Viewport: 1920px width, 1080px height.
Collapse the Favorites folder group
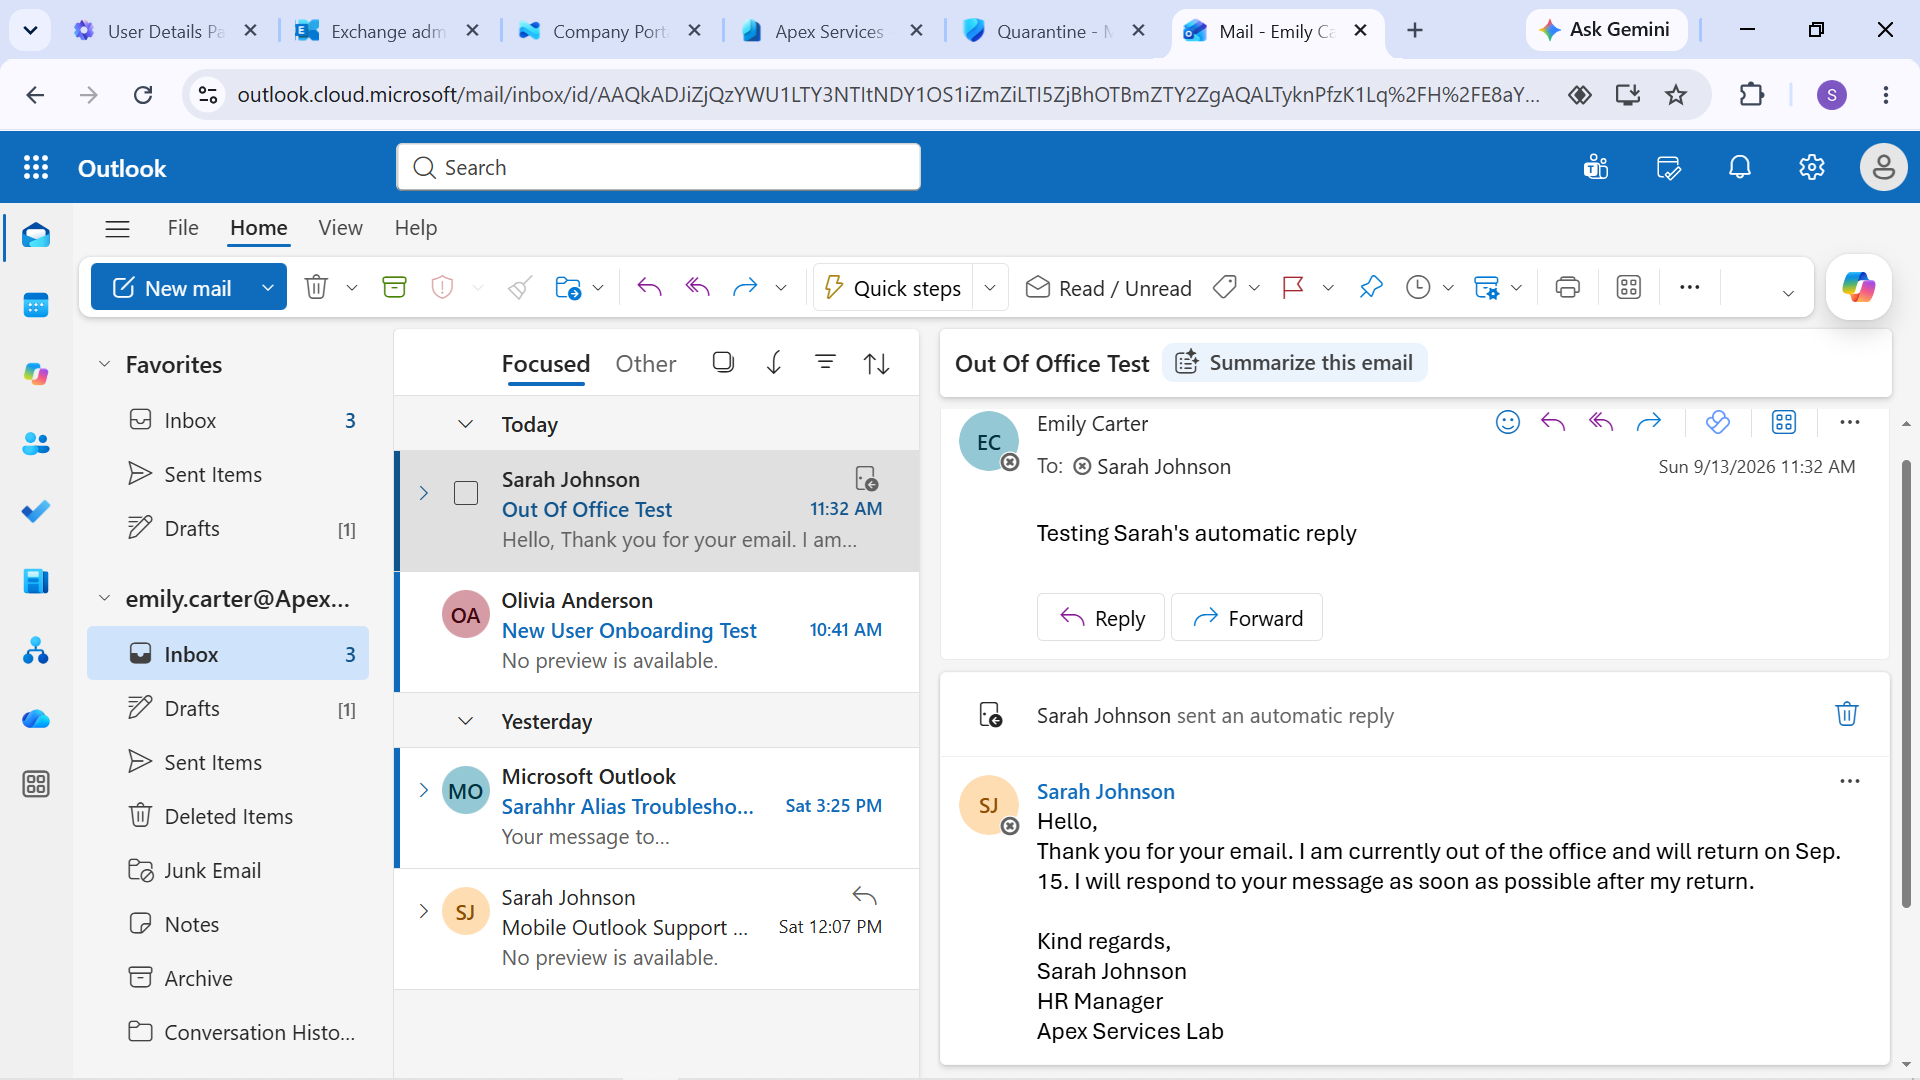point(104,364)
